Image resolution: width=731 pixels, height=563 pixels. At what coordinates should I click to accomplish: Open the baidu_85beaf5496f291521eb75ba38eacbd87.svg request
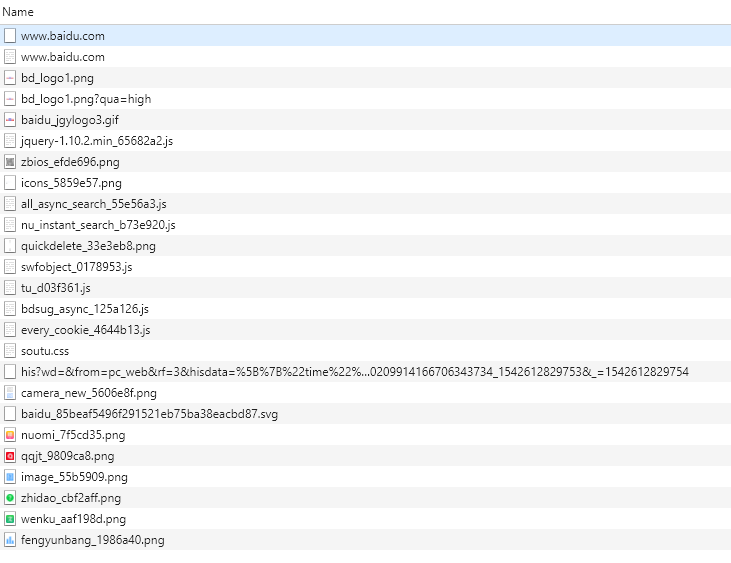tap(366, 414)
